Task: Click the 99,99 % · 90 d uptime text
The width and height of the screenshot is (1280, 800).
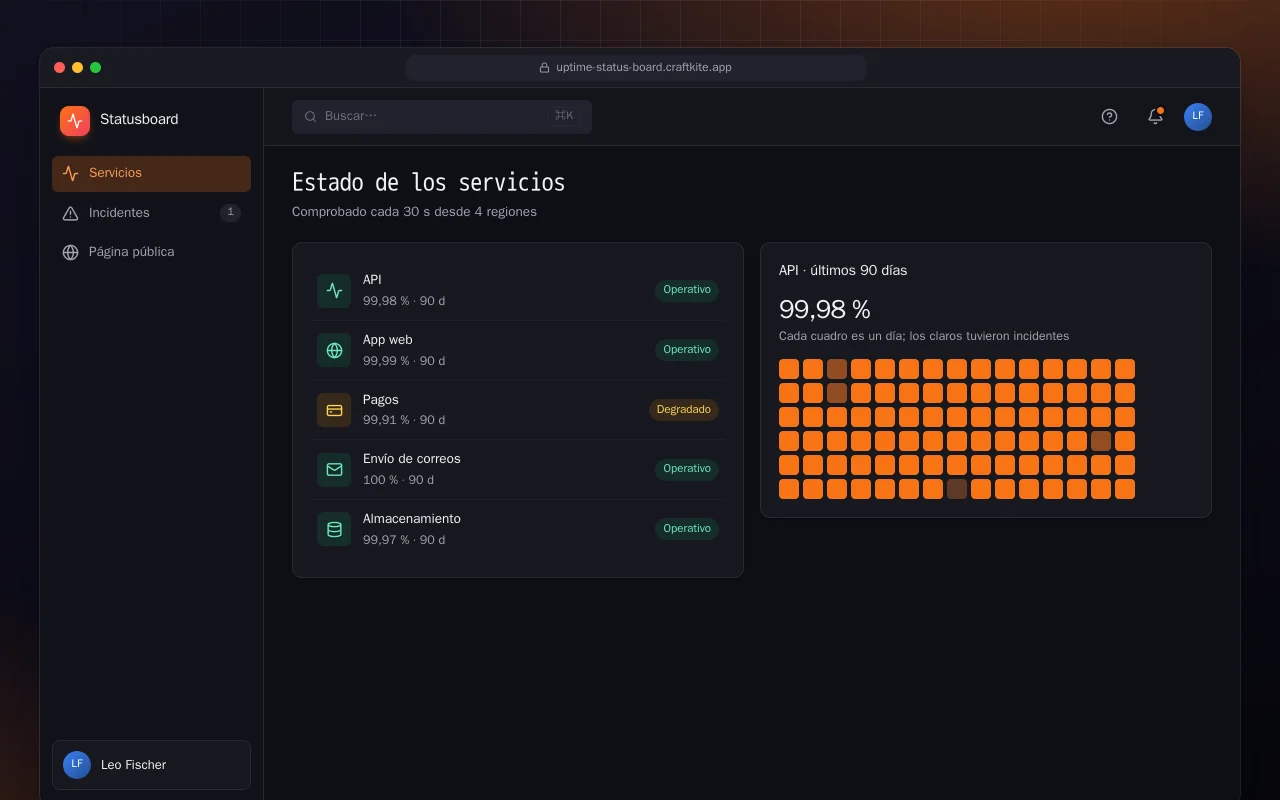Action: (x=404, y=361)
